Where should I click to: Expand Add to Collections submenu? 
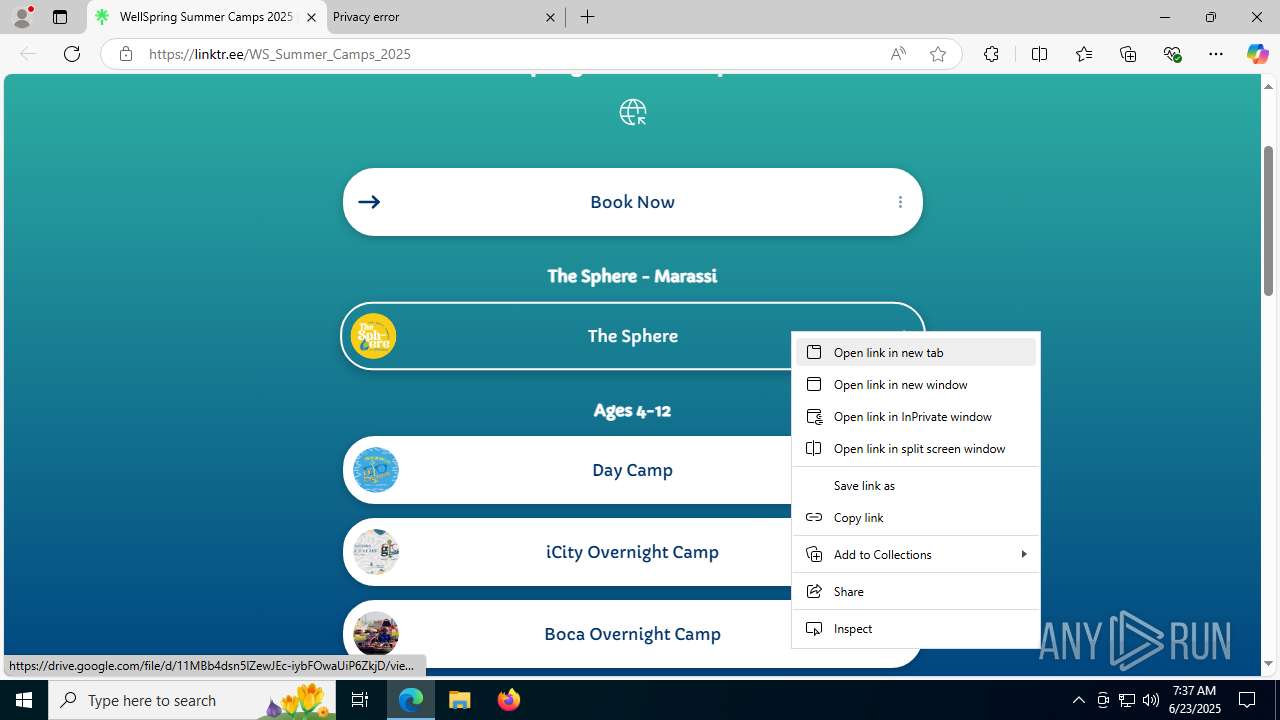click(916, 554)
